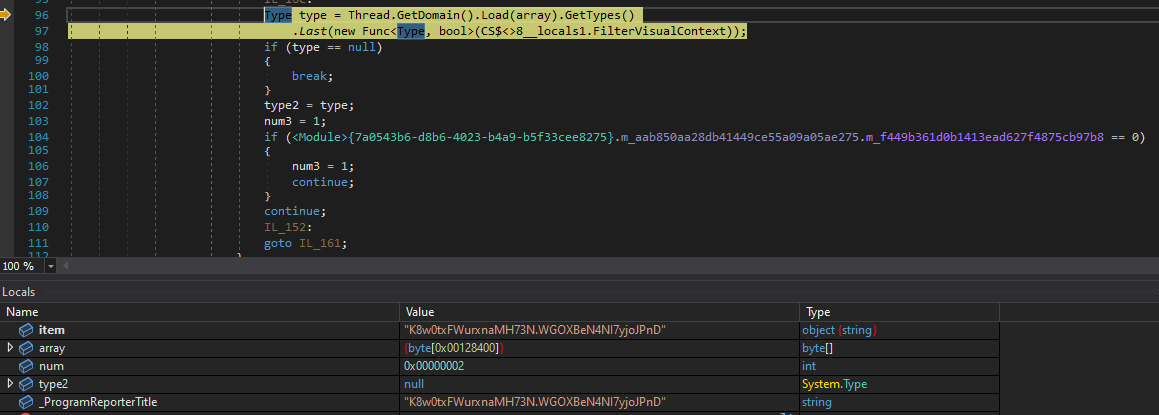The width and height of the screenshot is (1159, 415).
Task: Click the cube icon beside the array variable
Action: pyautogui.click(x=26, y=348)
